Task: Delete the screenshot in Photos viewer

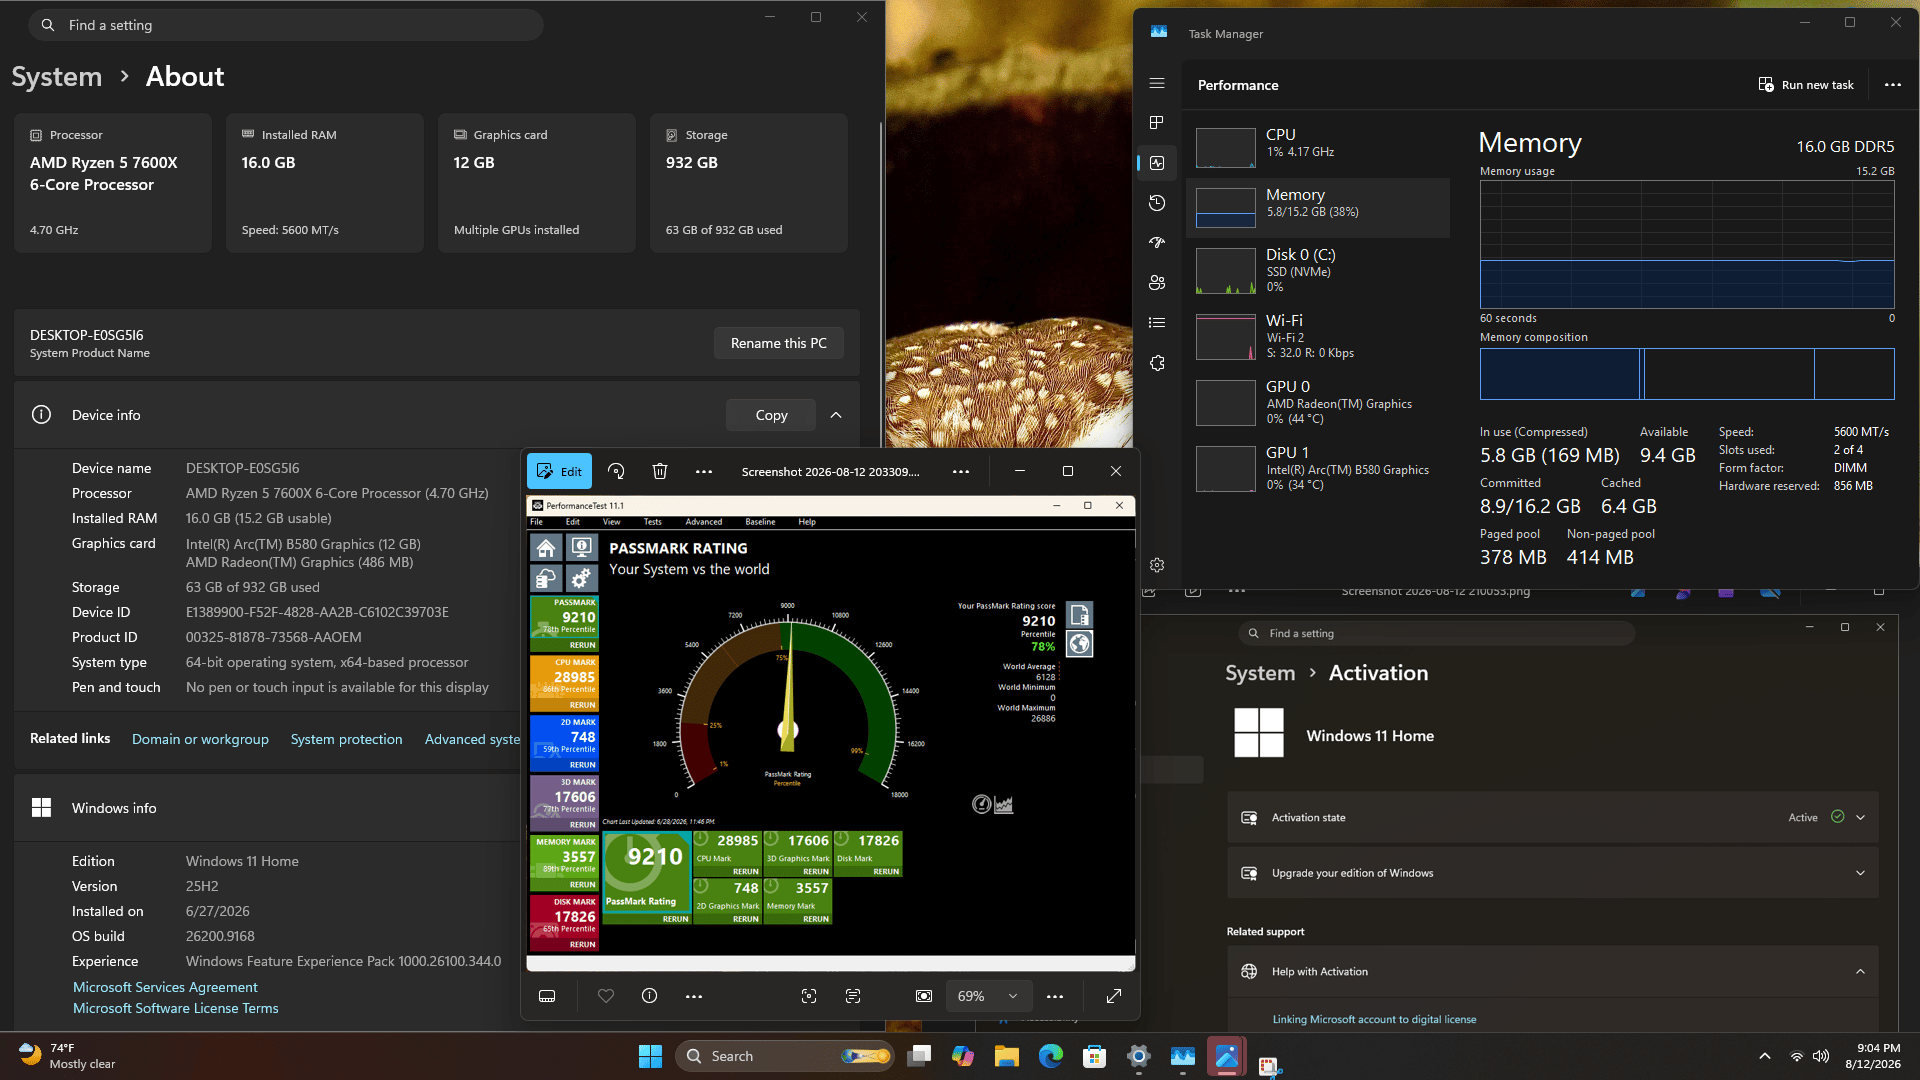Action: click(660, 471)
